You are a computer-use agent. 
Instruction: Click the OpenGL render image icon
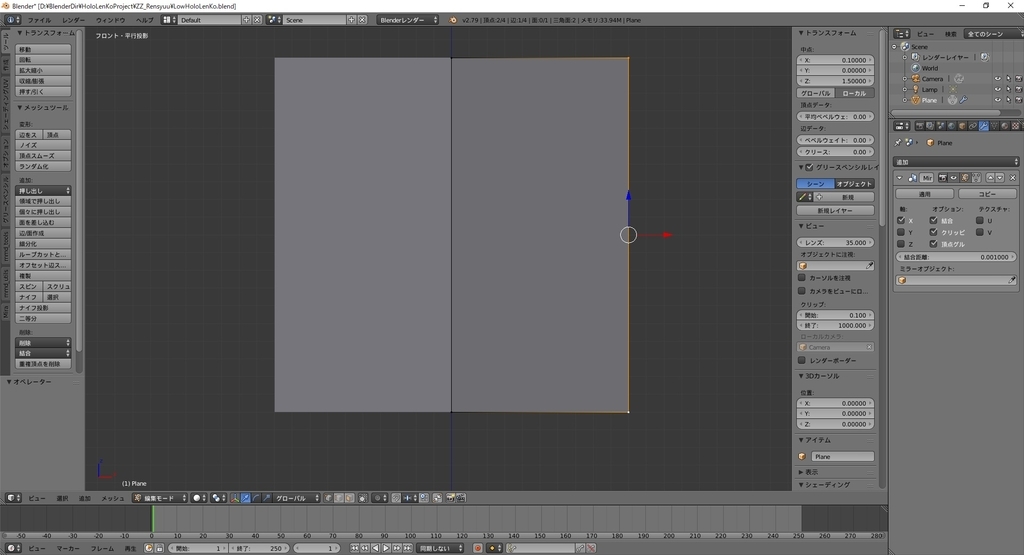450,498
